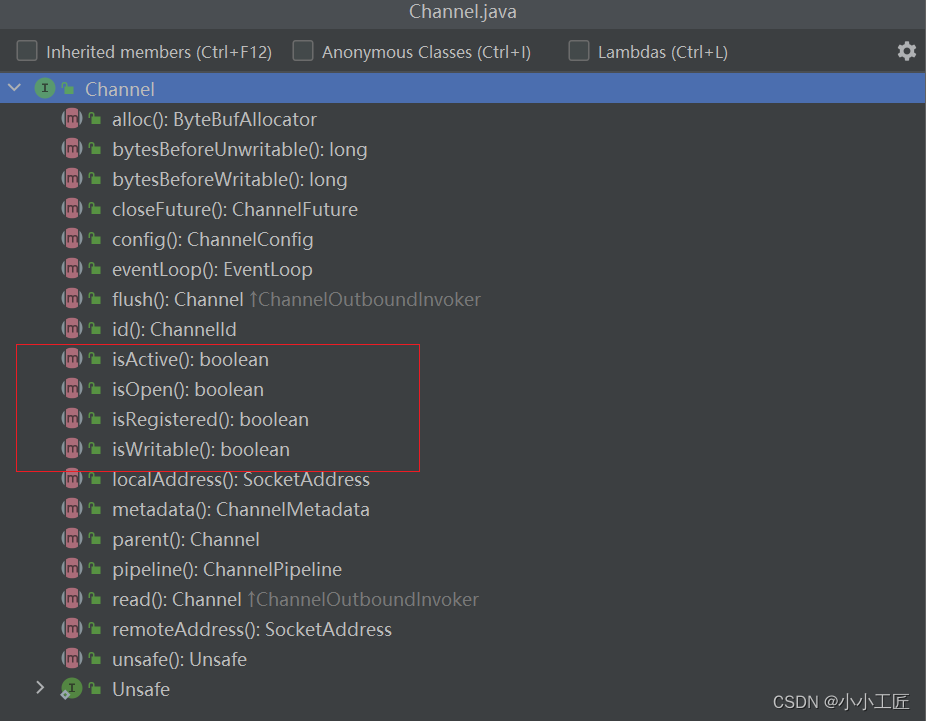Click the method icon beside remoteAddress()
The width and height of the screenshot is (926, 721).
point(72,629)
